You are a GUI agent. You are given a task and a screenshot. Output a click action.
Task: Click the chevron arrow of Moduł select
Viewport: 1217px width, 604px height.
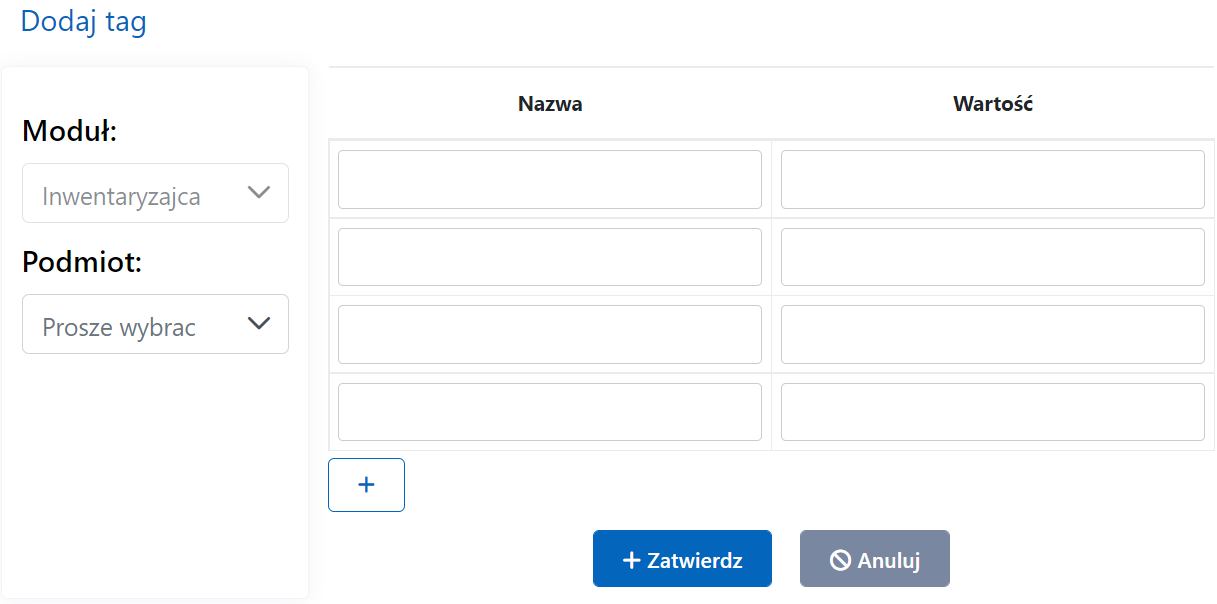pyautogui.click(x=259, y=192)
